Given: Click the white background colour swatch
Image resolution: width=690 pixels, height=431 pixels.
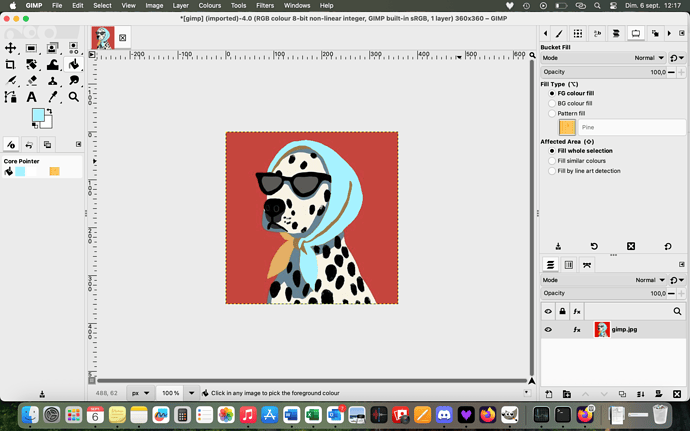Looking at the screenshot, I should (x=48, y=123).
